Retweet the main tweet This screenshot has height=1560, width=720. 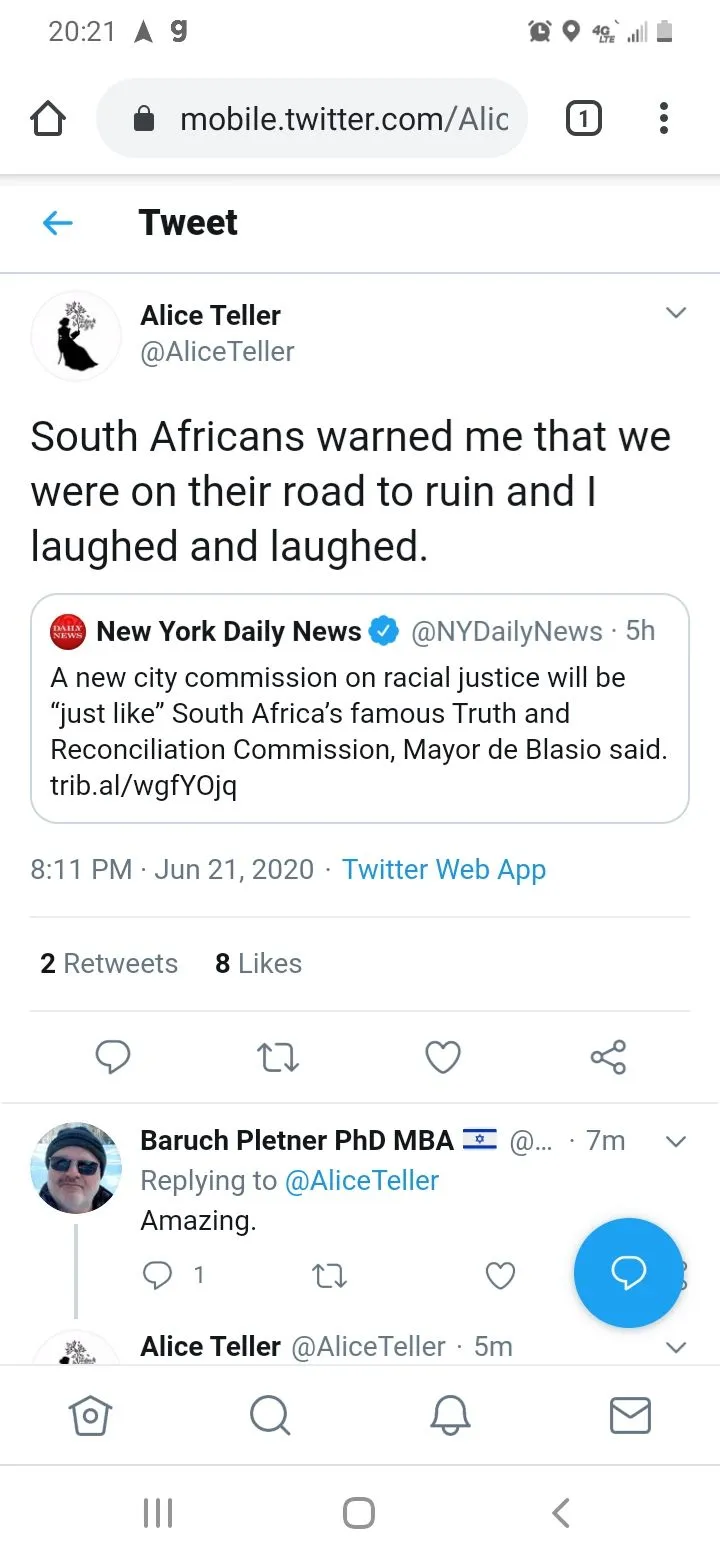coord(277,1056)
